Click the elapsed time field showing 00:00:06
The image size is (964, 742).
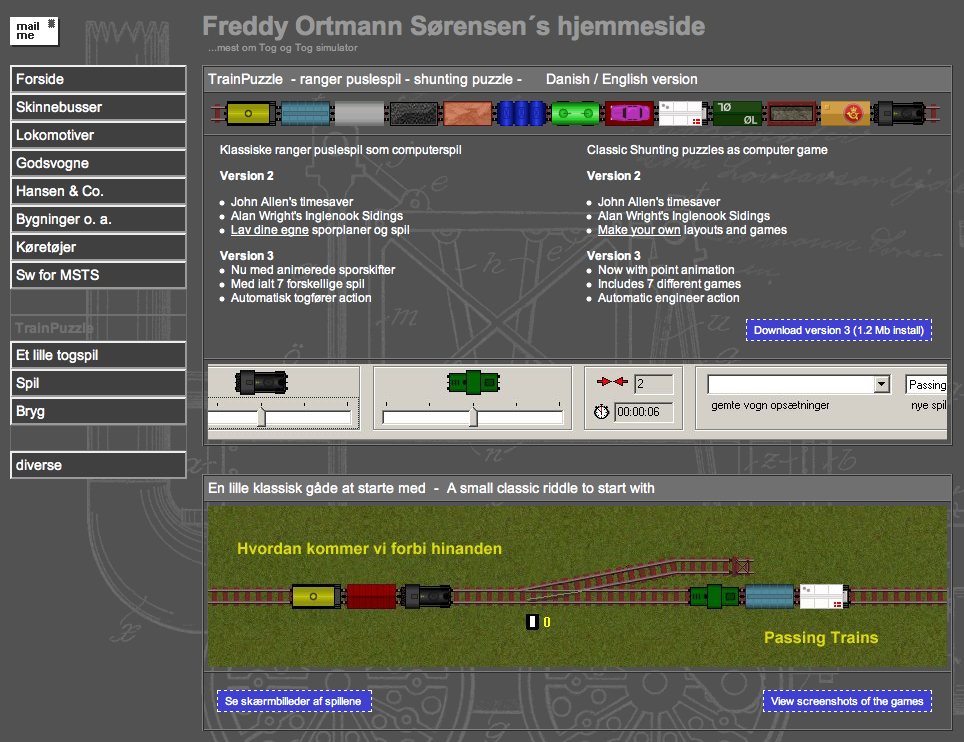pyautogui.click(x=643, y=412)
